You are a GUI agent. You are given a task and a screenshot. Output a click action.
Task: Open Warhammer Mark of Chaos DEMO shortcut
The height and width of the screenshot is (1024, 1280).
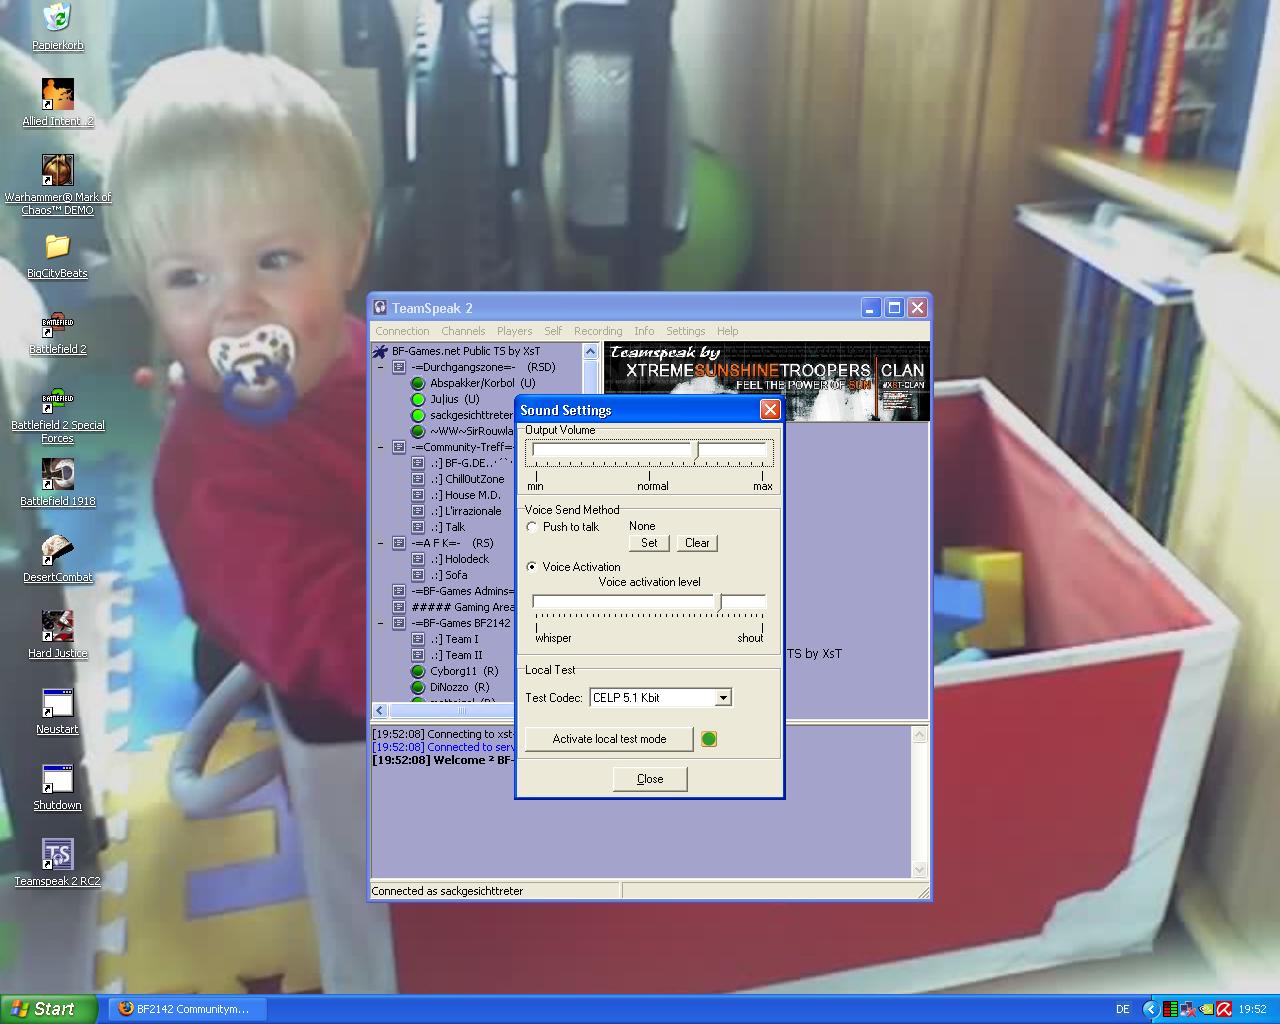[x=57, y=170]
